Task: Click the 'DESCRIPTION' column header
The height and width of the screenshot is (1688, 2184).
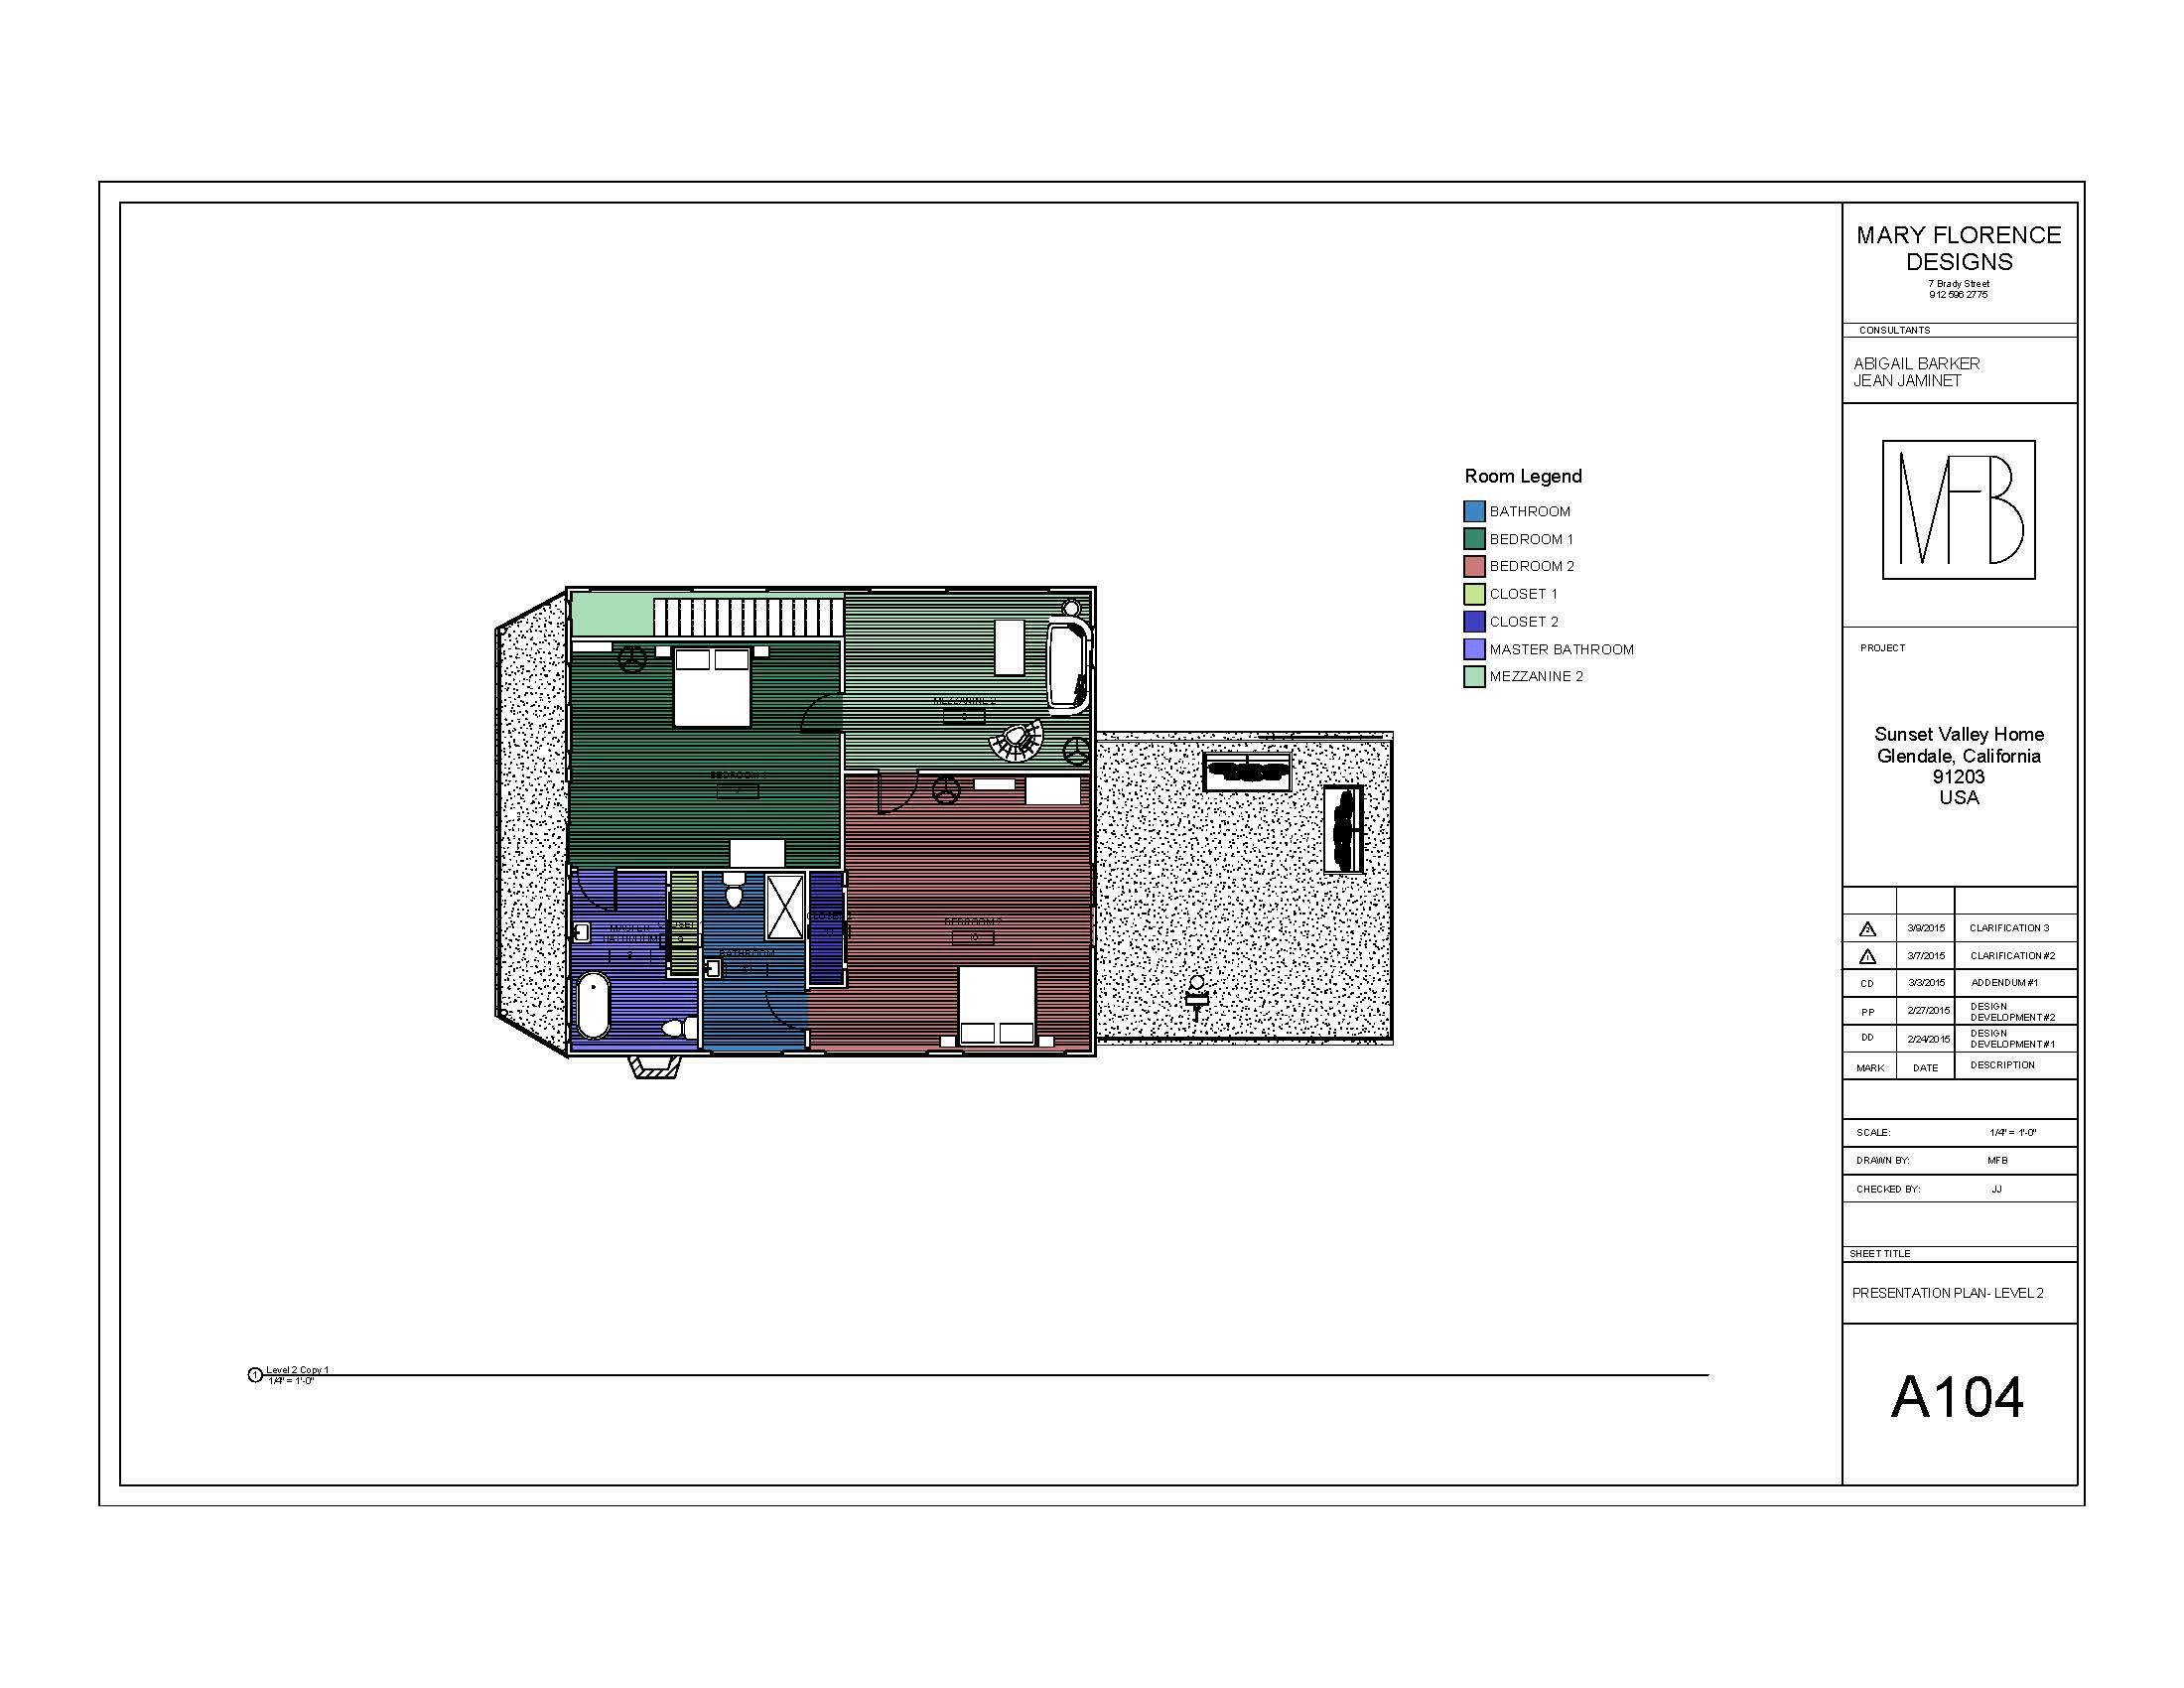Action: pos(2003,1065)
